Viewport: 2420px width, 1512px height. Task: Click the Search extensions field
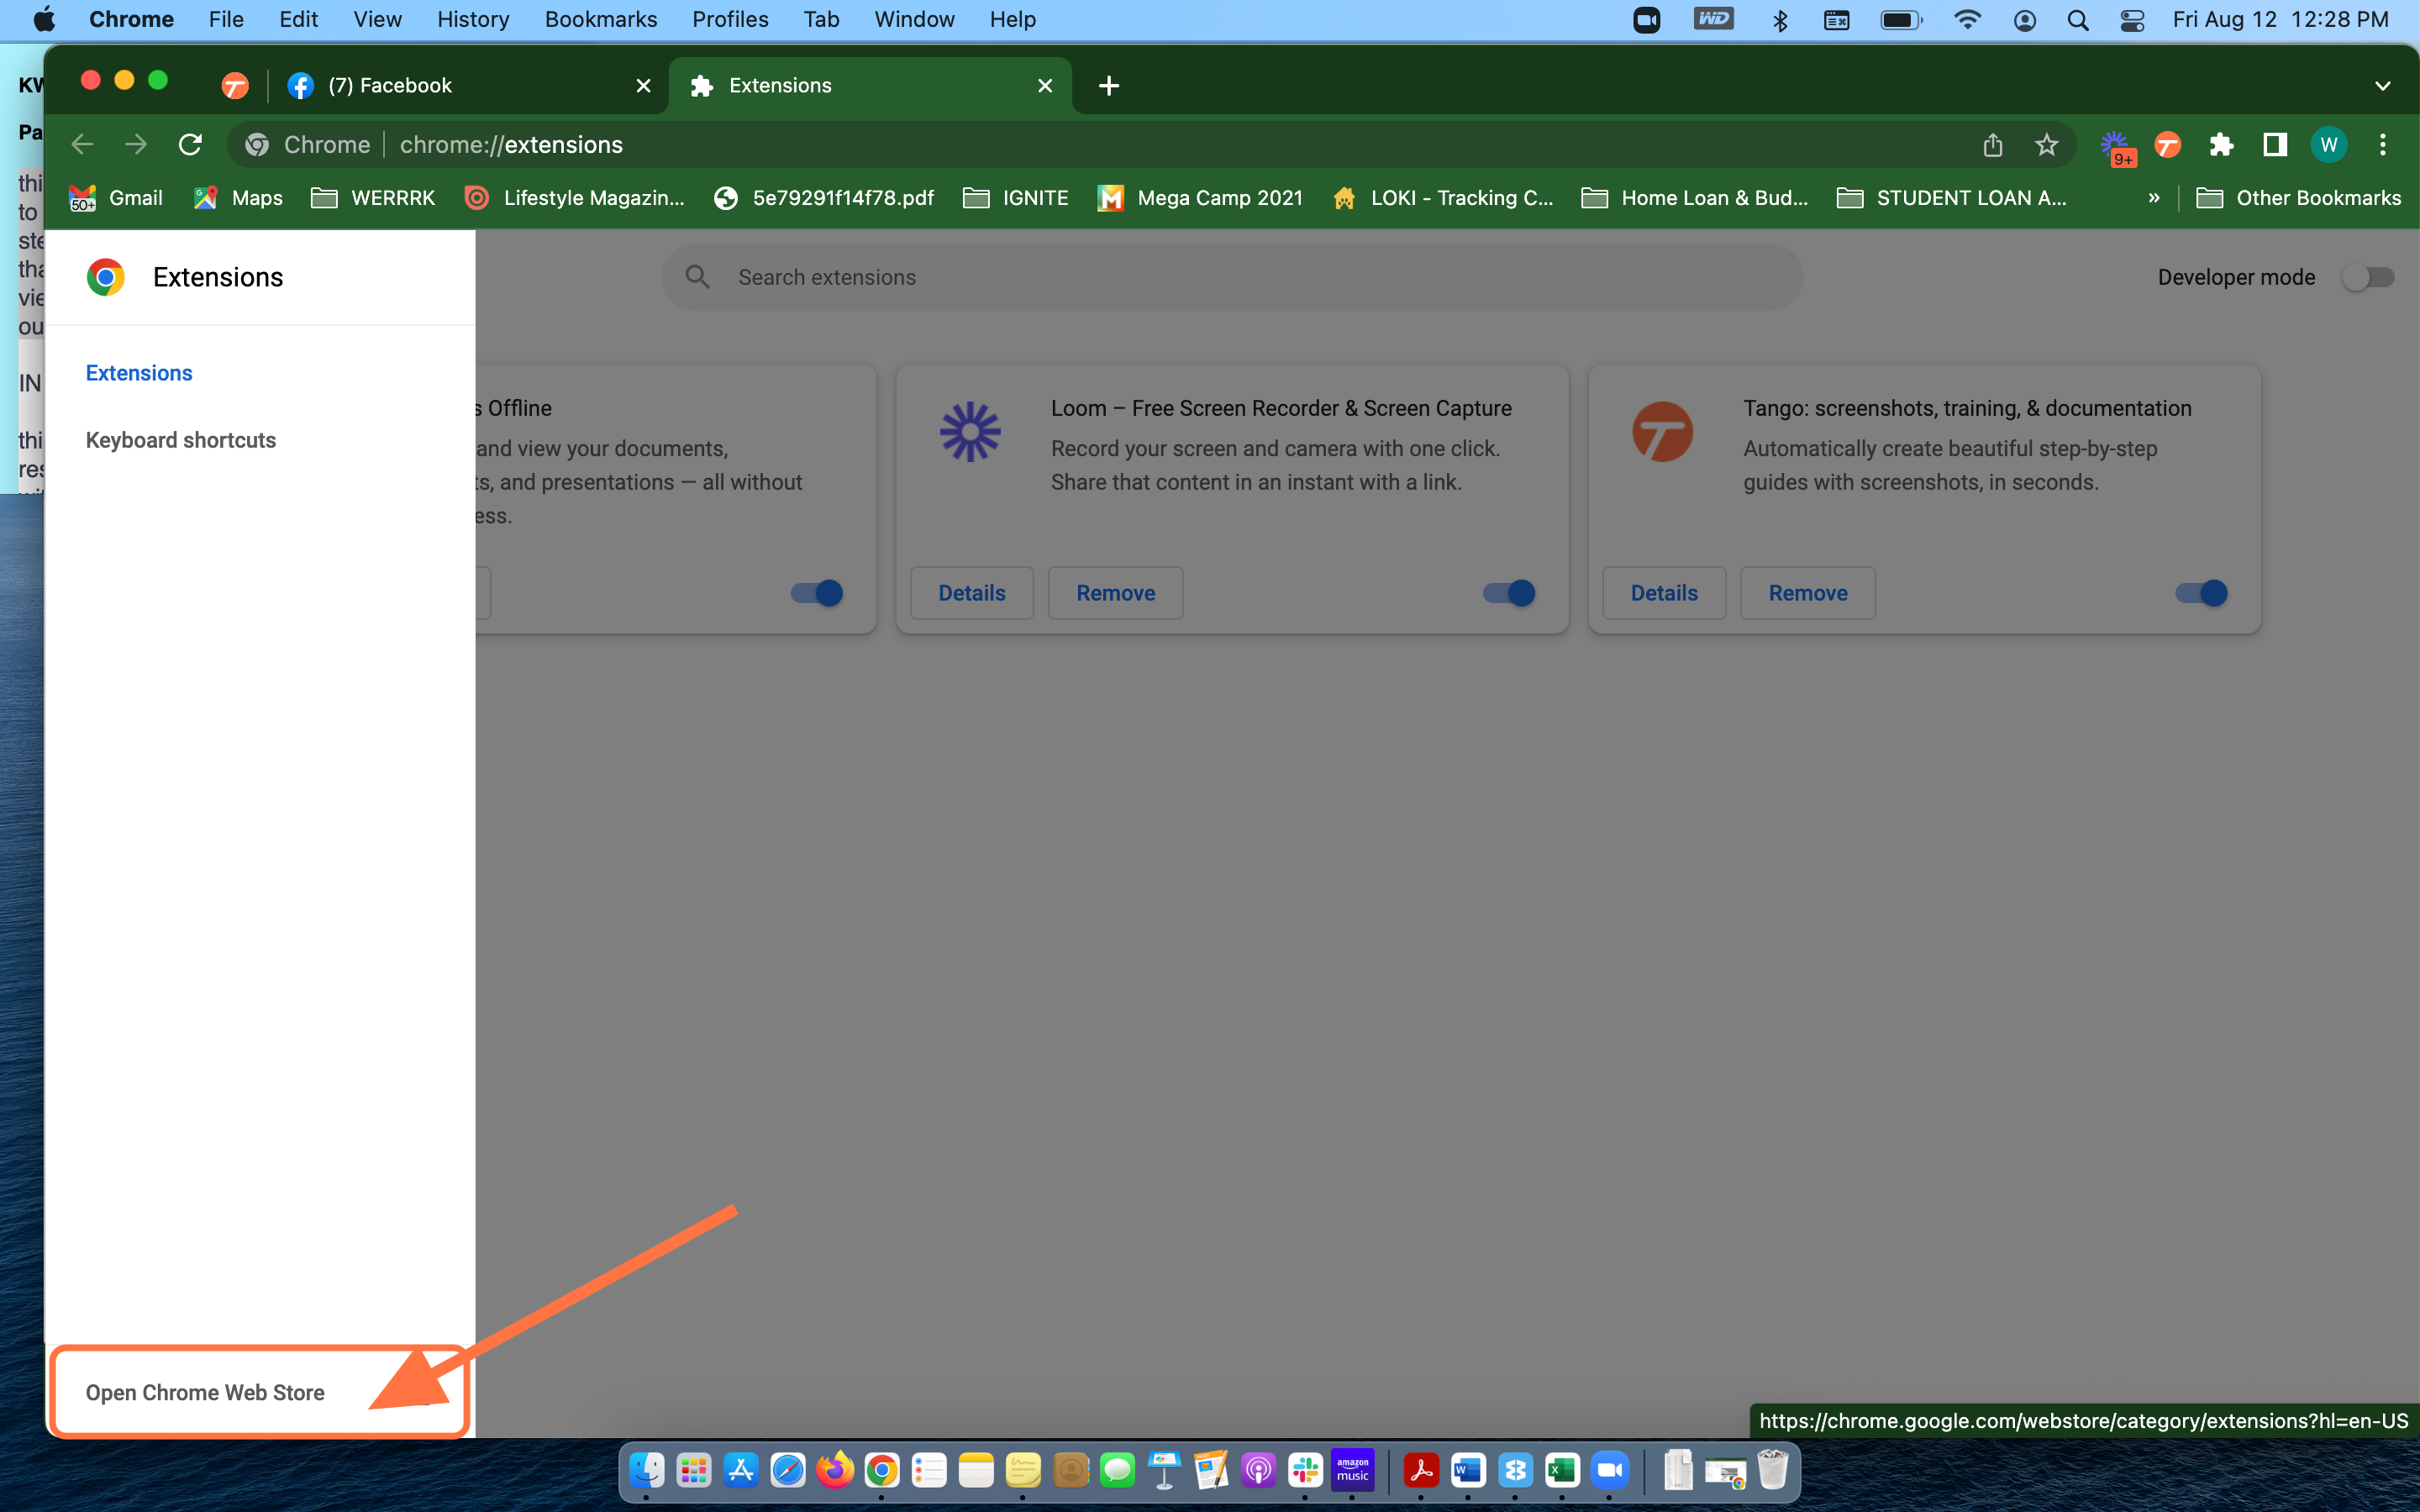(x=1232, y=277)
